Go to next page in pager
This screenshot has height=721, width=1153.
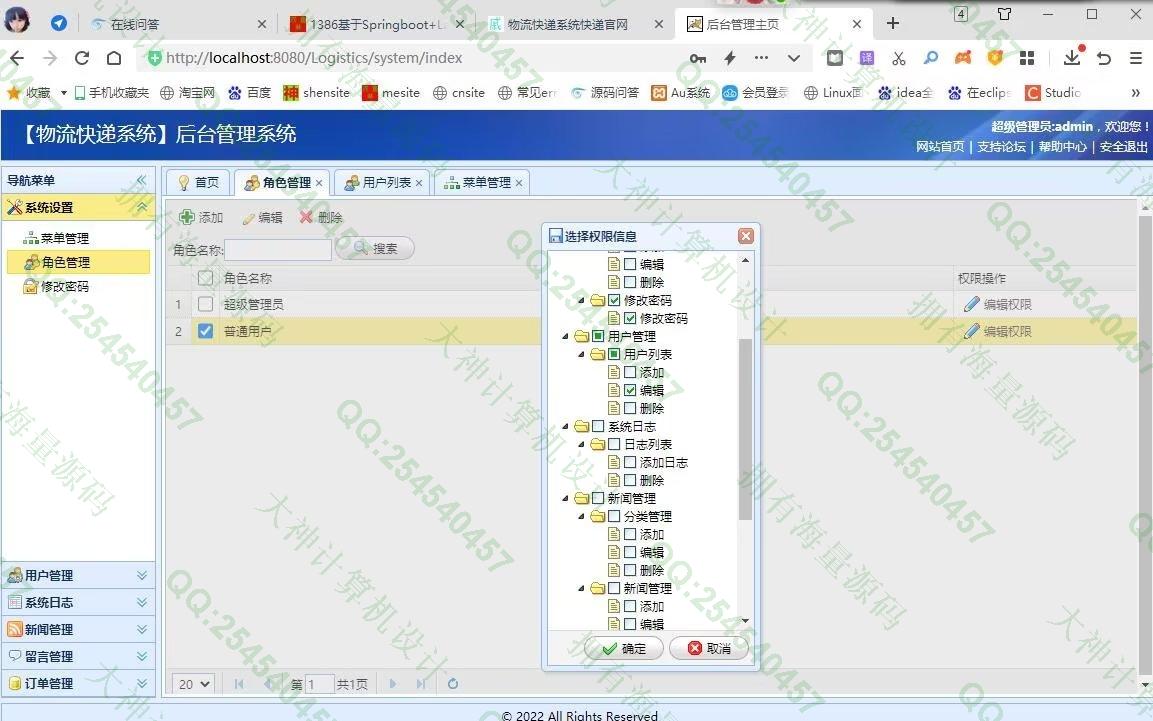point(393,684)
